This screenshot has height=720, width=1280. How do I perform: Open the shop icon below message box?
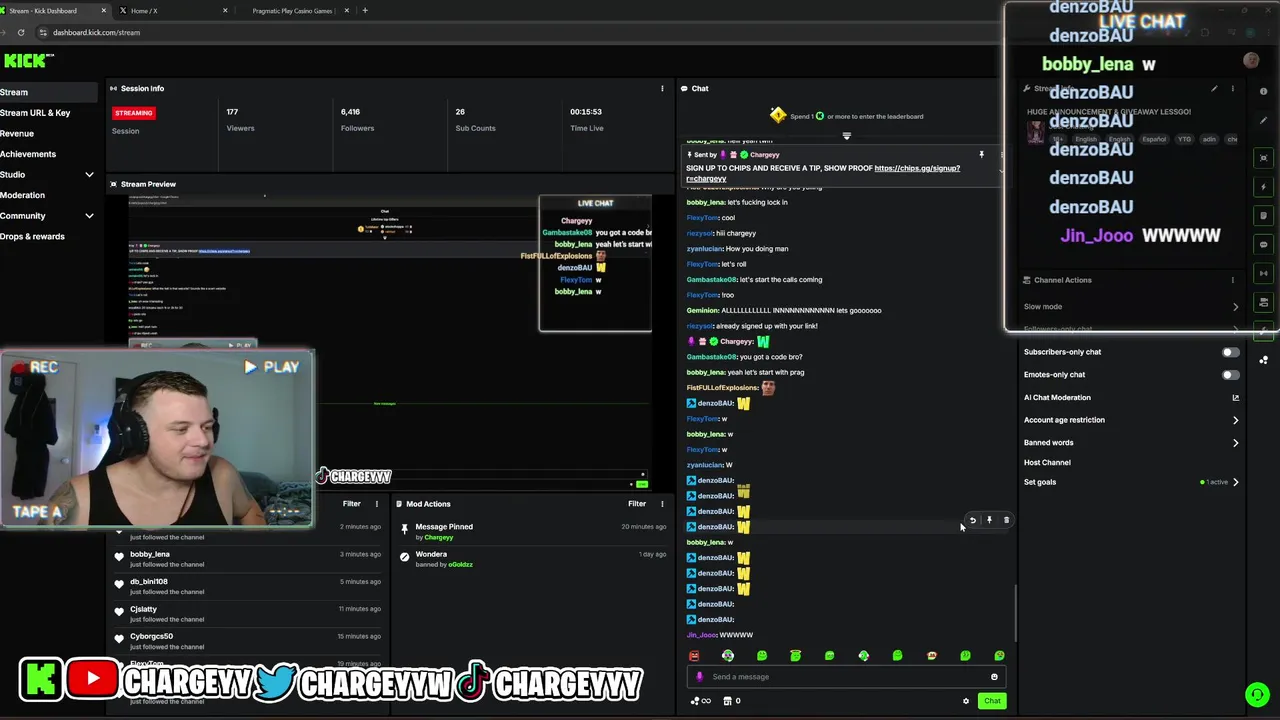[x=728, y=701]
